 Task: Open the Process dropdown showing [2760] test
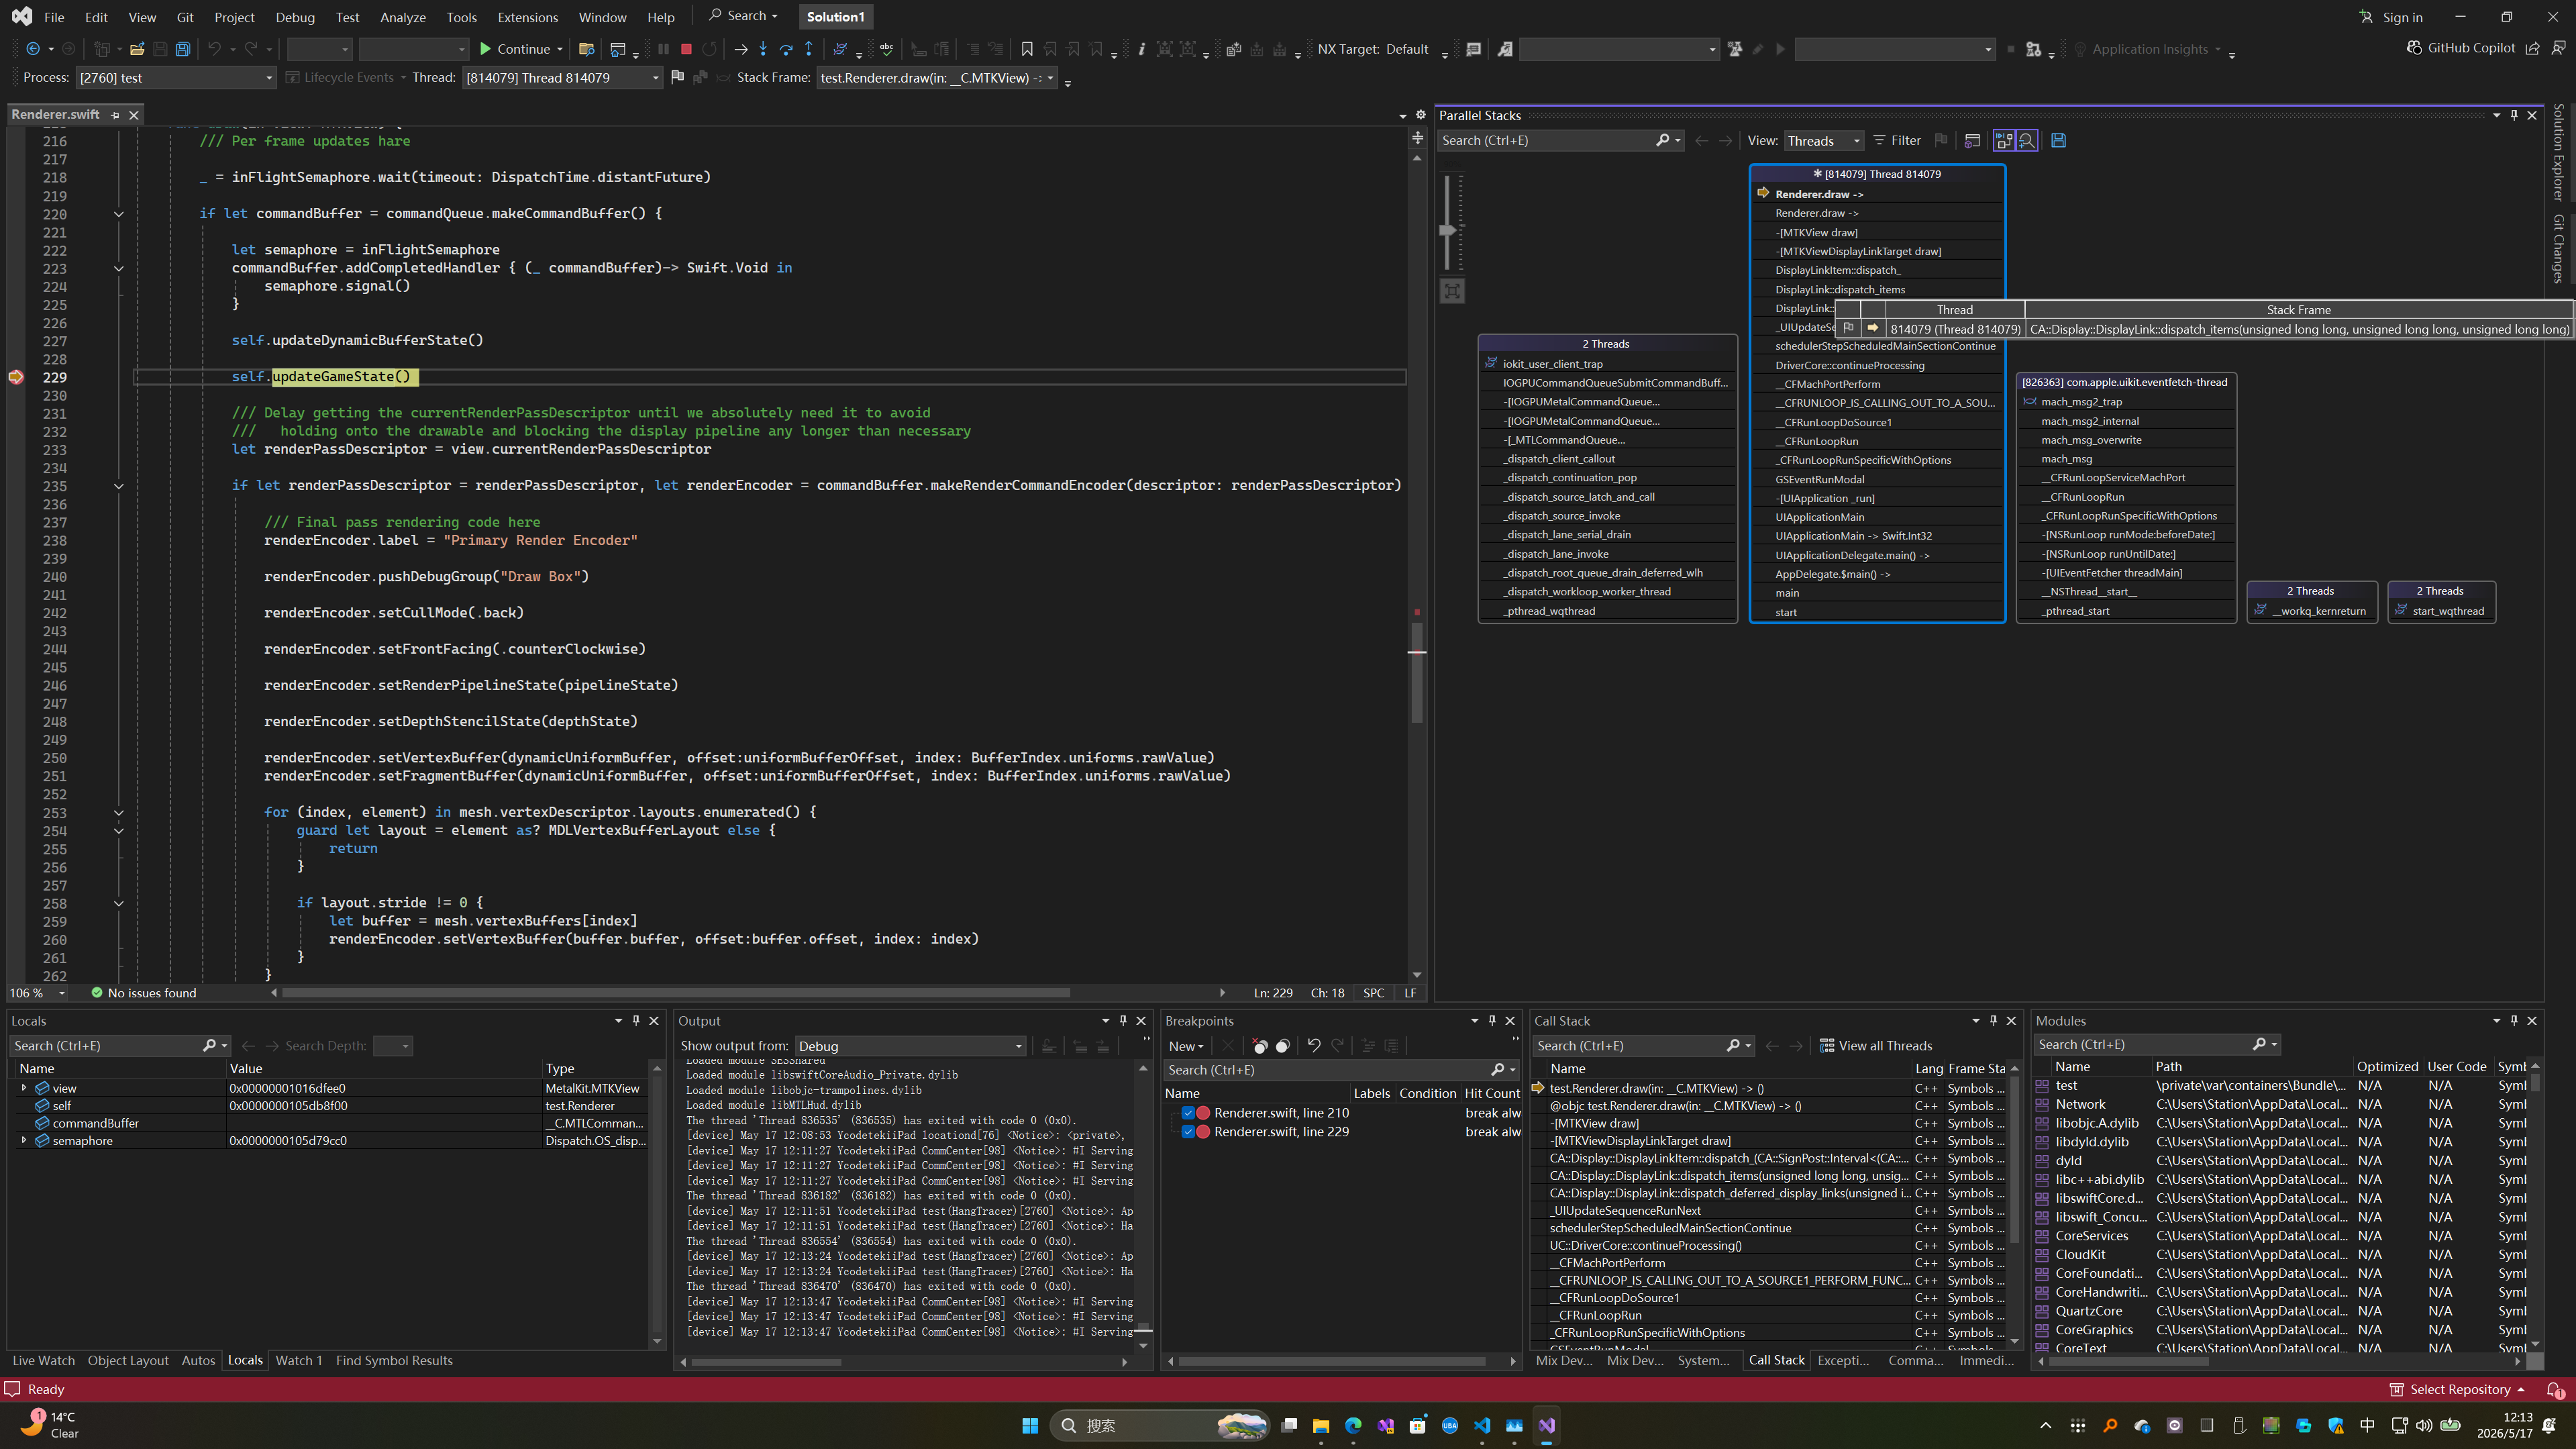coord(176,77)
